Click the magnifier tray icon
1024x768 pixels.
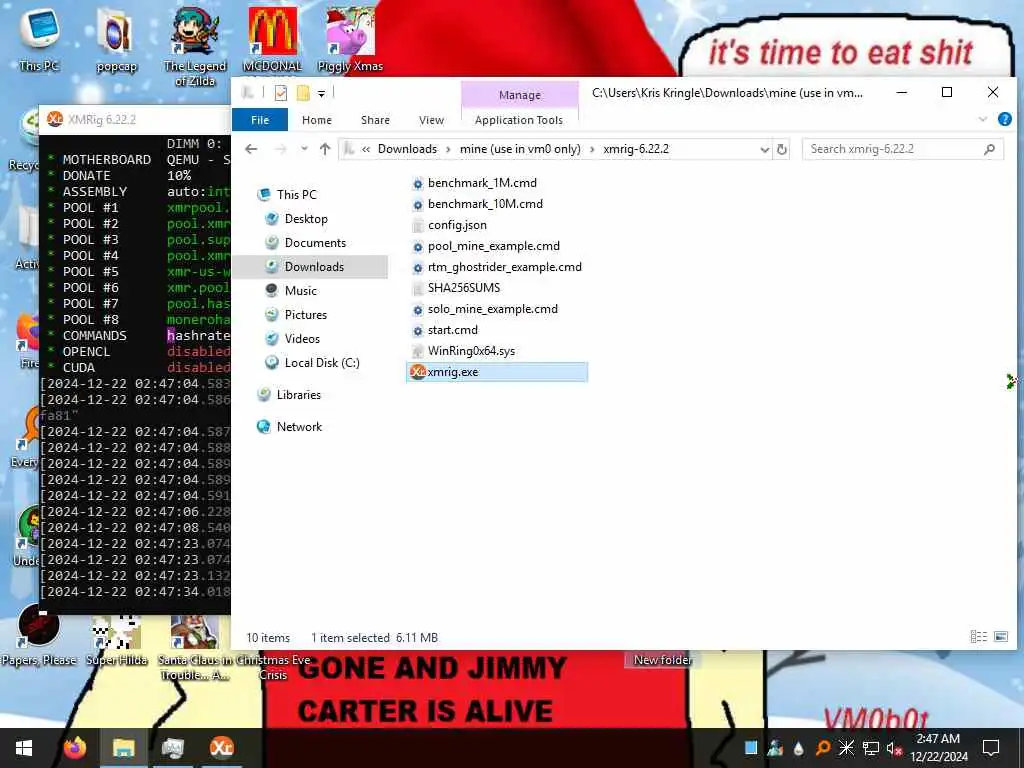pos(823,748)
